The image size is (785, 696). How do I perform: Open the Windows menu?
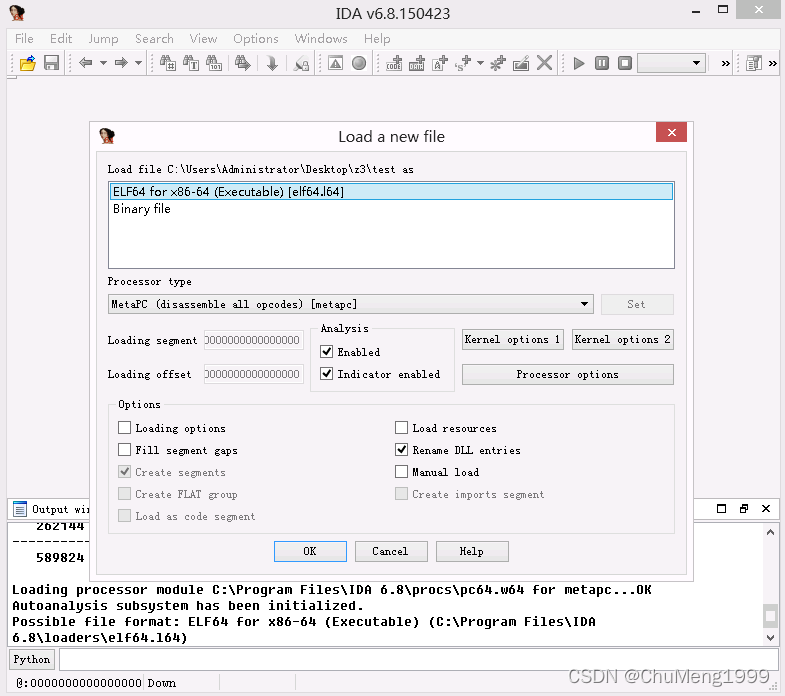[x=321, y=39]
